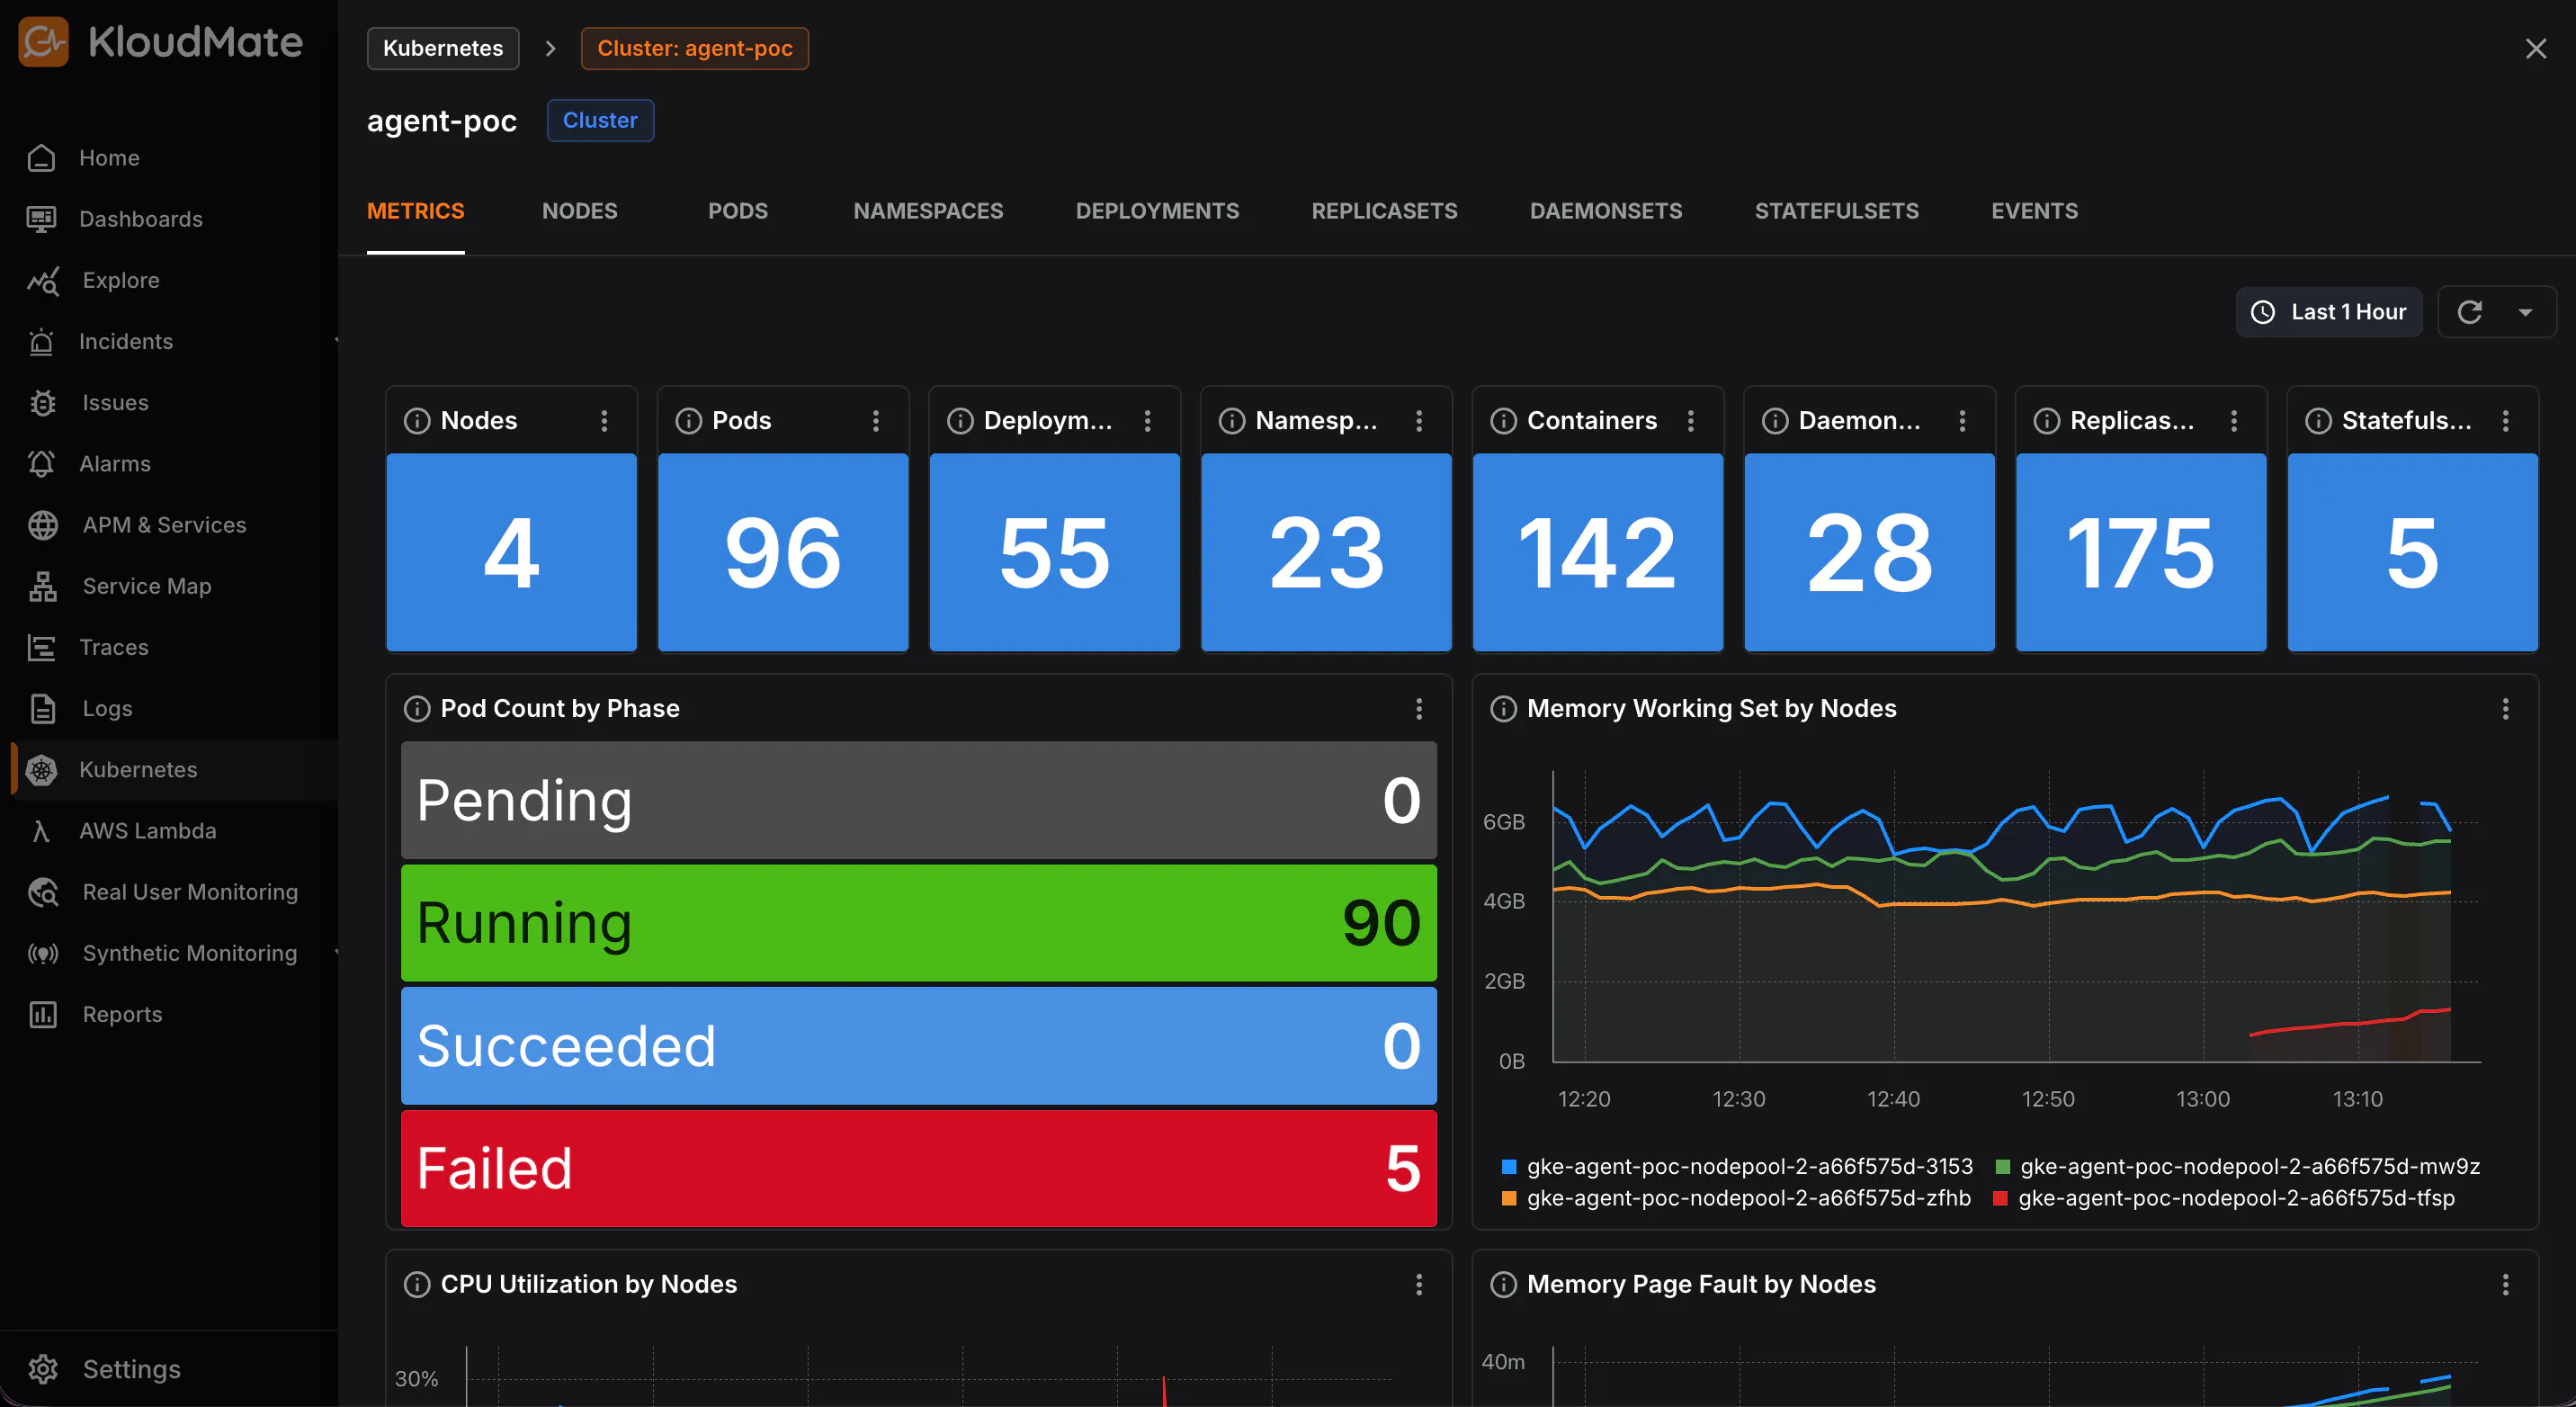Click the info icon on Containers card
2576x1407 pixels.
pos(1503,421)
